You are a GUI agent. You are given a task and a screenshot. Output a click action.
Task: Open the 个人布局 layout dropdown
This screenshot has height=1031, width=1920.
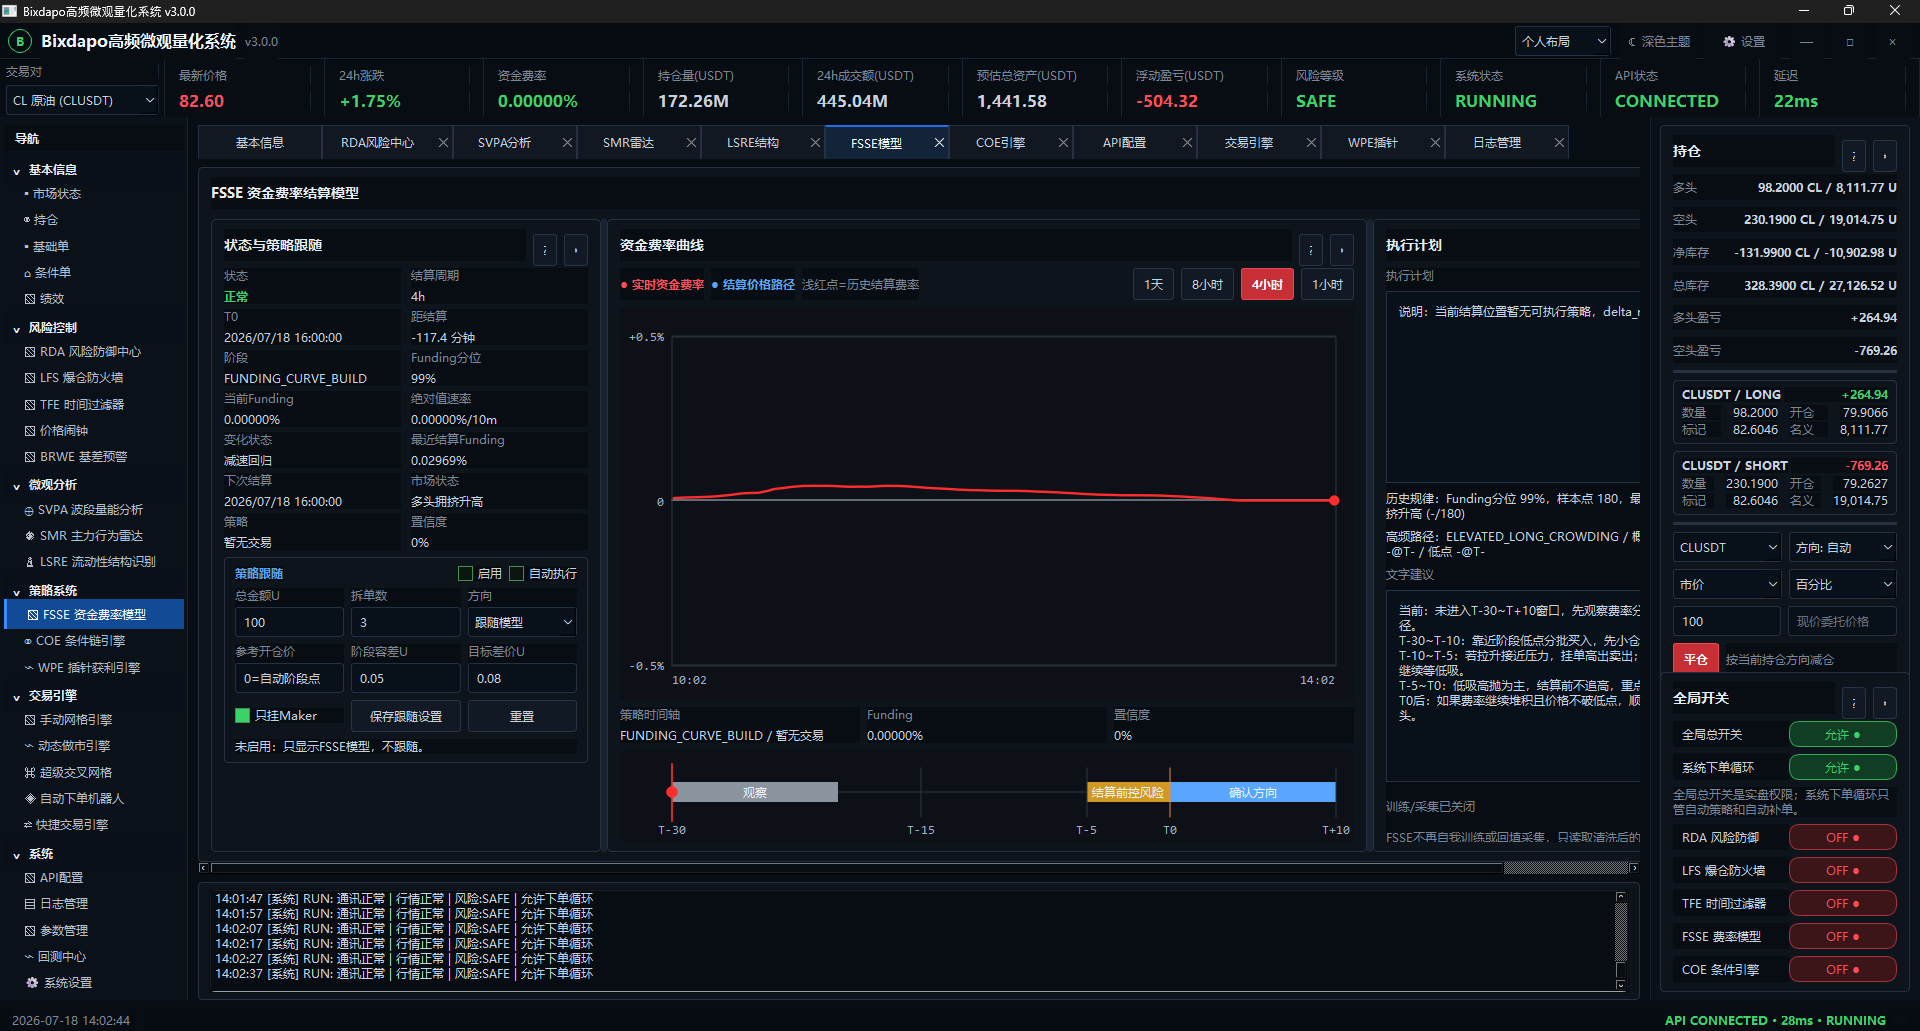coord(1563,42)
